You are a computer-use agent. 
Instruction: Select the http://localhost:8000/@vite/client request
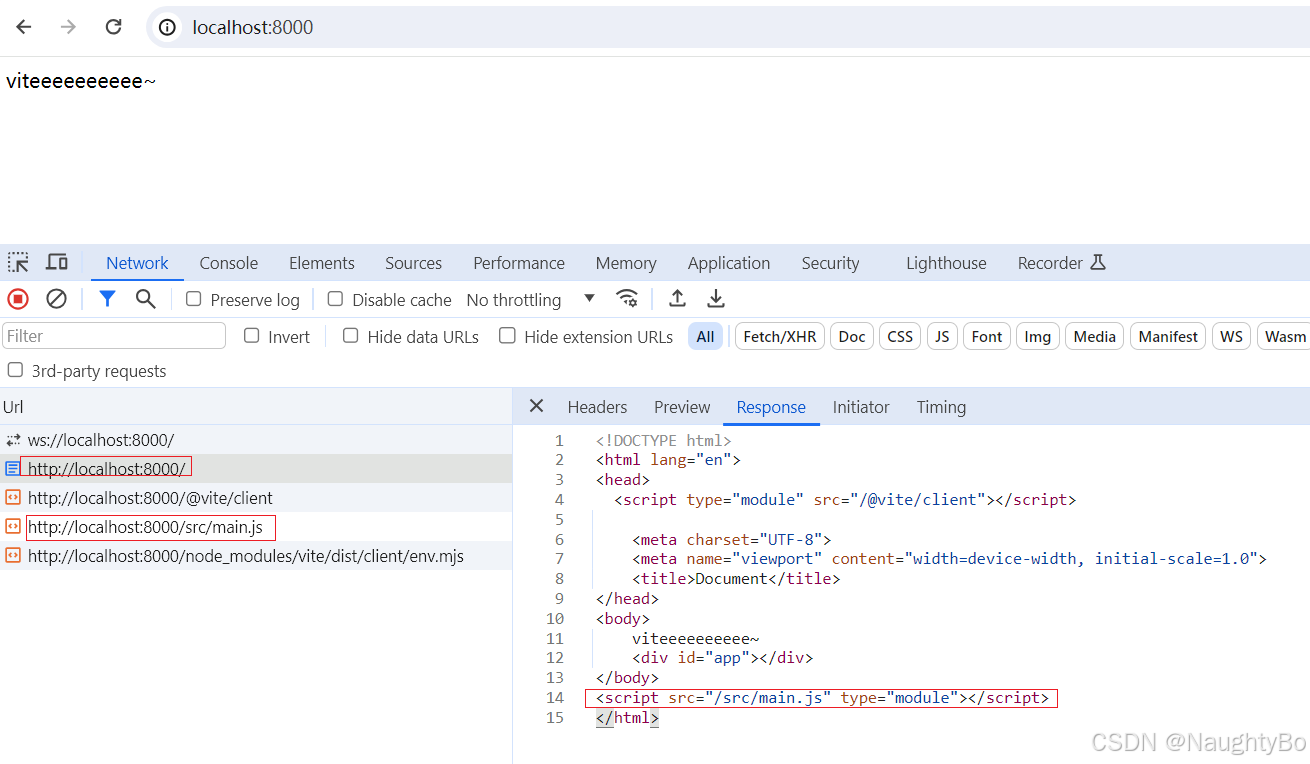[256, 498]
